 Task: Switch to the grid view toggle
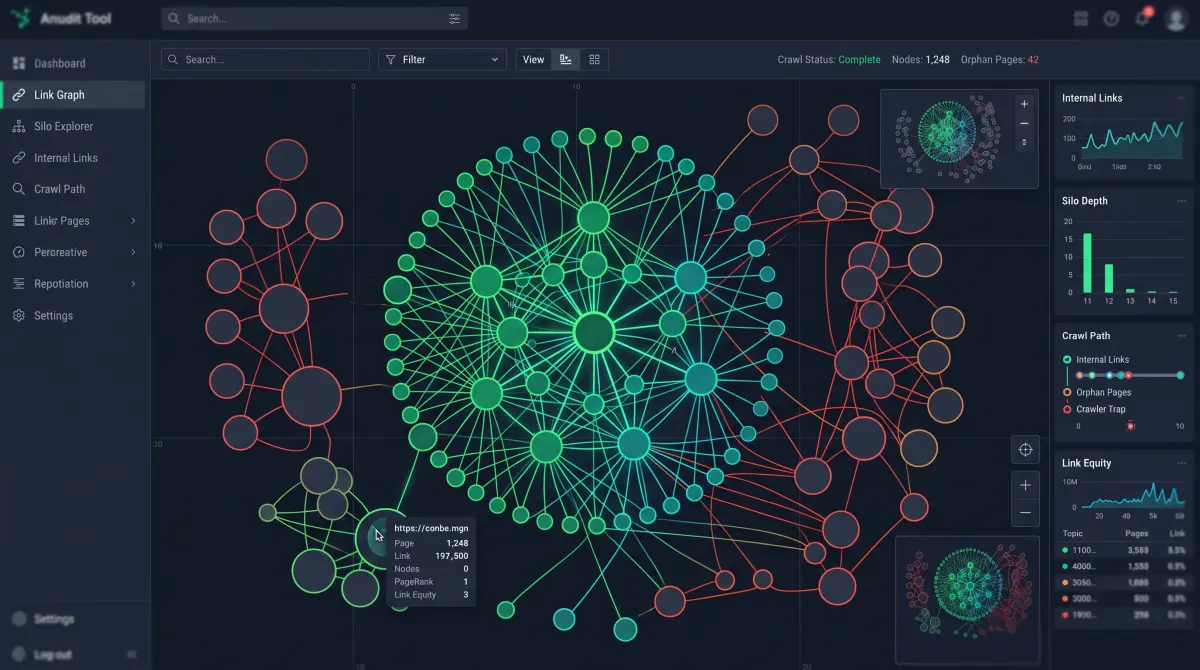594,60
